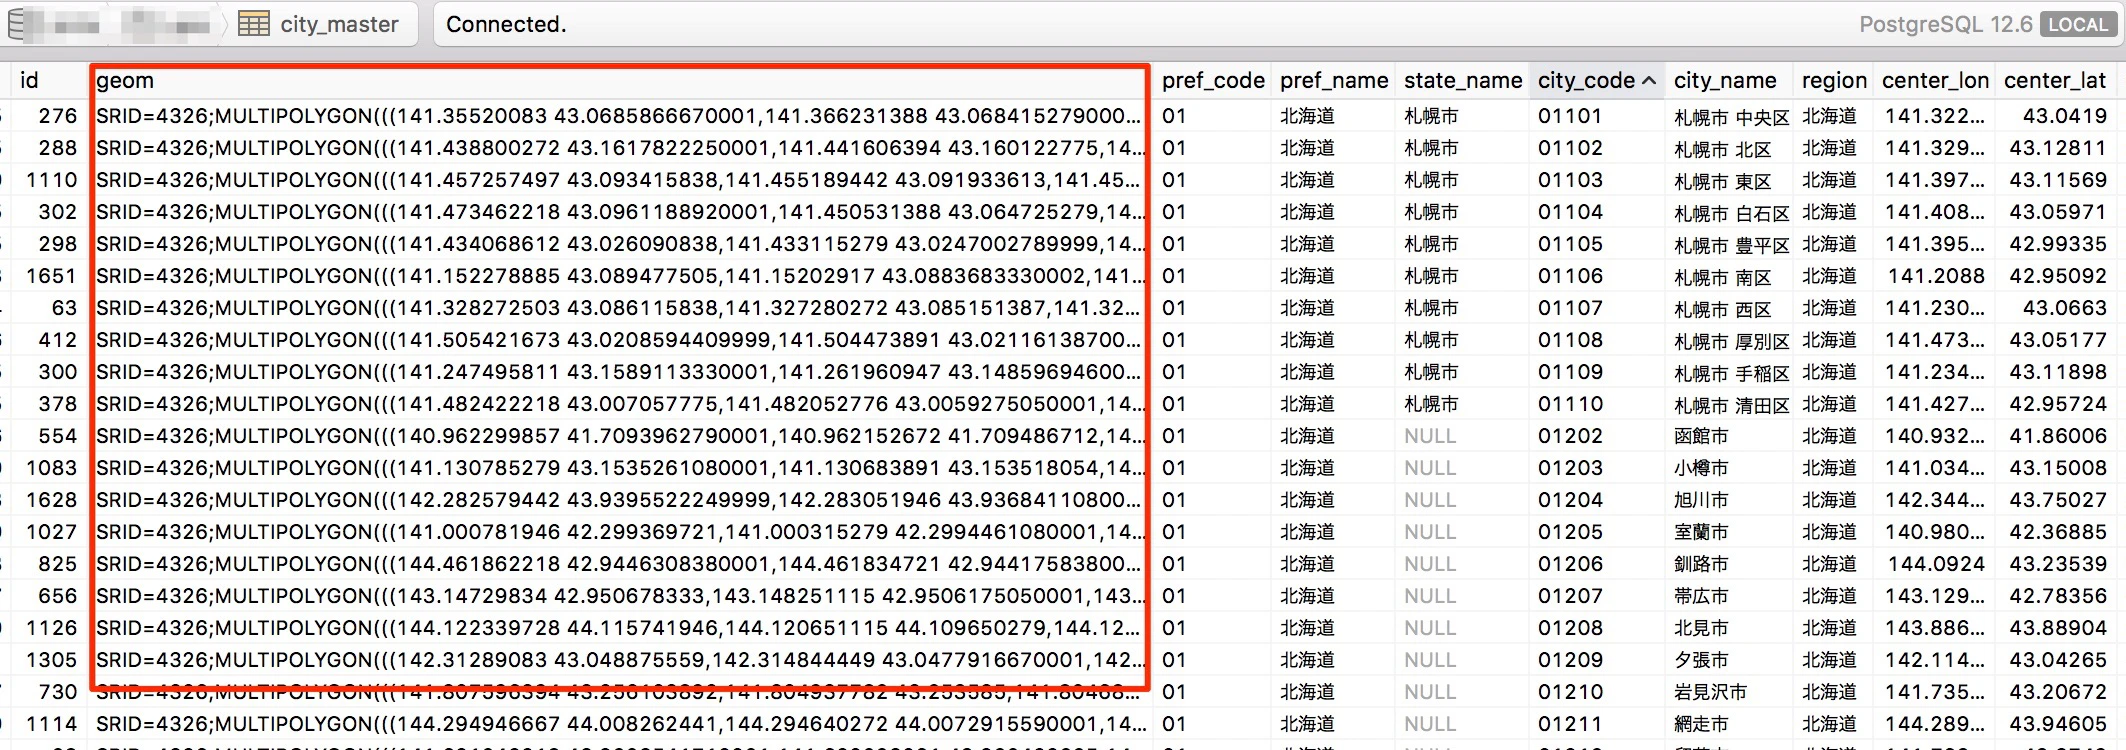The image size is (2126, 750).
Task: Select center_lat cell 42.95092
Action: [x=2058, y=276]
